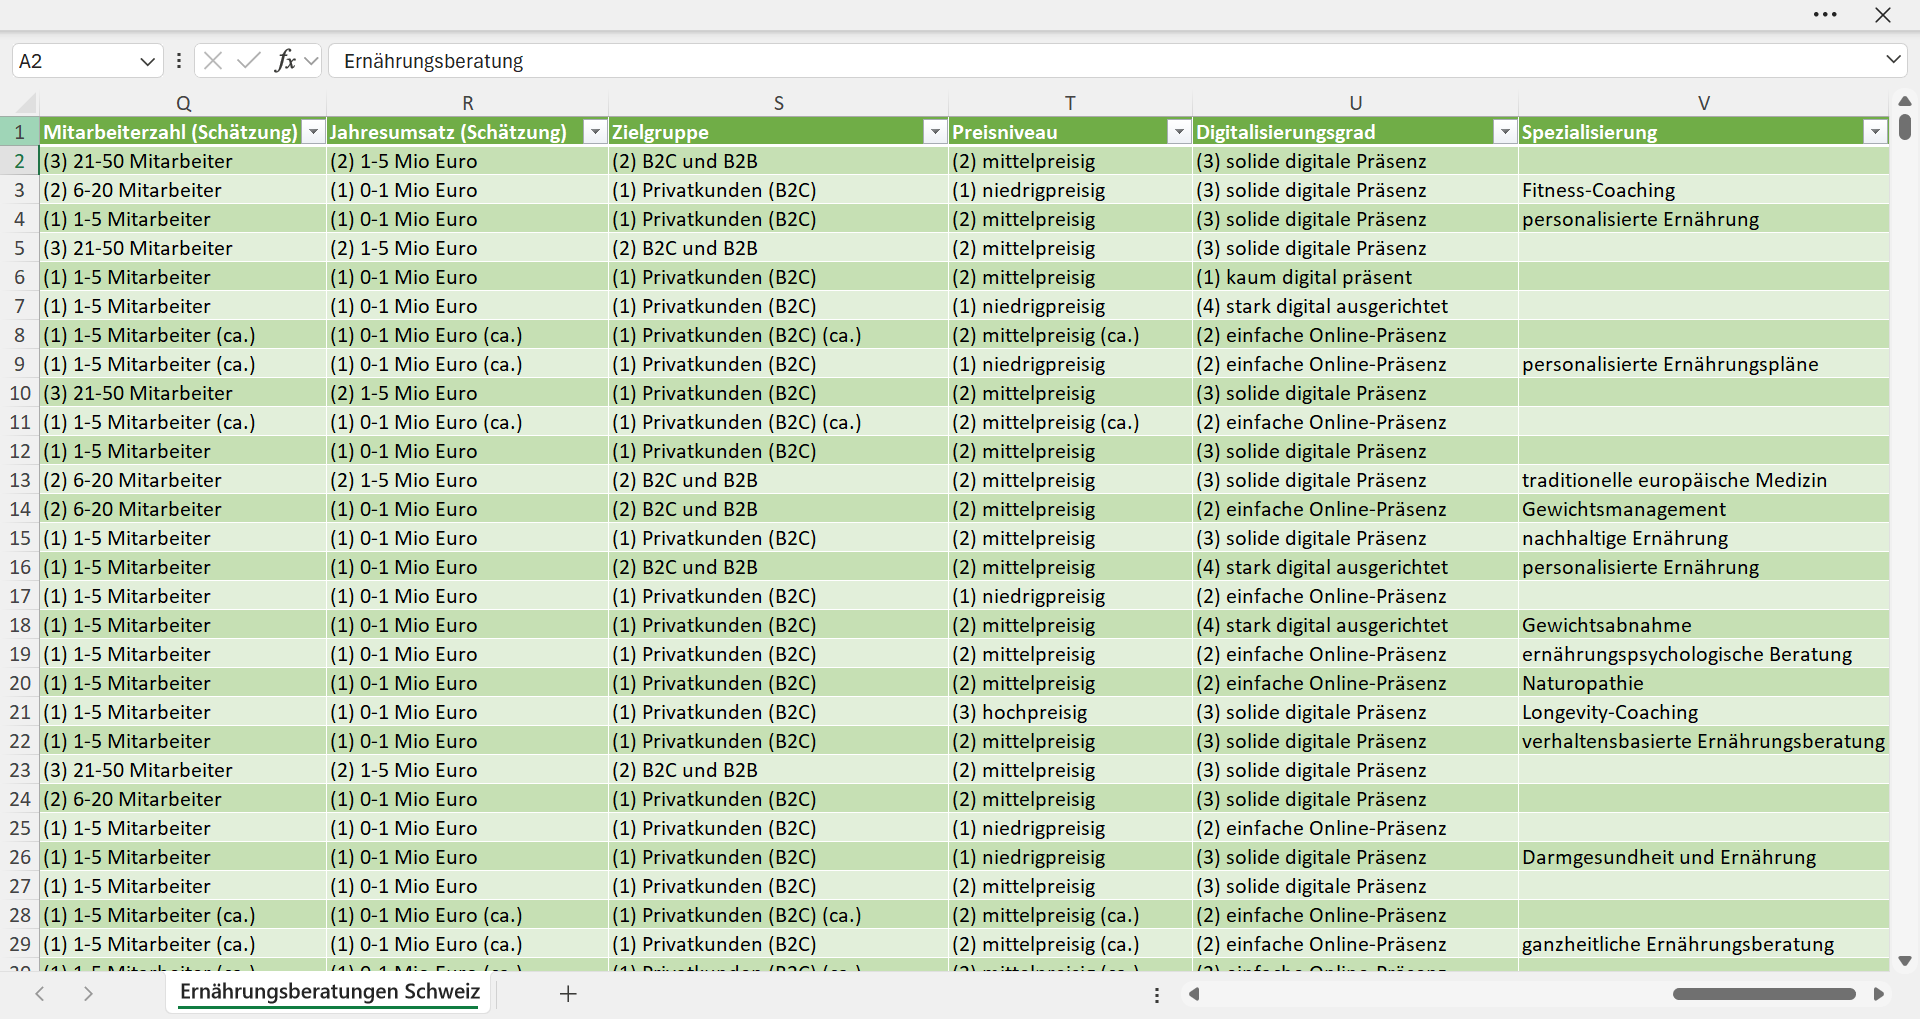Go to the next sheet arrow
The width and height of the screenshot is (1920, 1019).
pos(88,994)
